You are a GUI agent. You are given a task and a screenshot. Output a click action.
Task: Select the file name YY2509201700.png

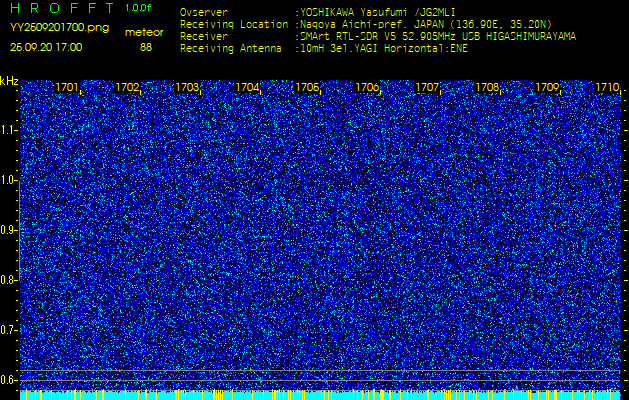[x=59, y=28]
